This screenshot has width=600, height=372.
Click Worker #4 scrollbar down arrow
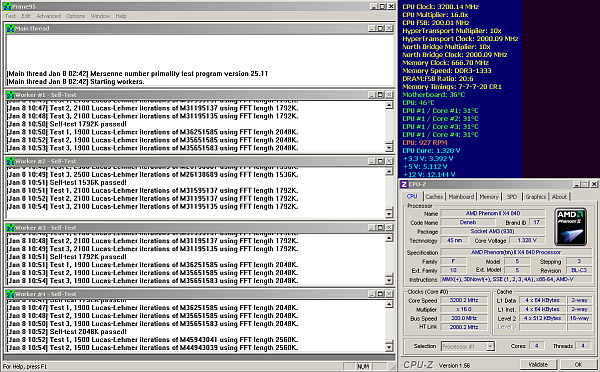pyautogui.click(x=389, y=347)
